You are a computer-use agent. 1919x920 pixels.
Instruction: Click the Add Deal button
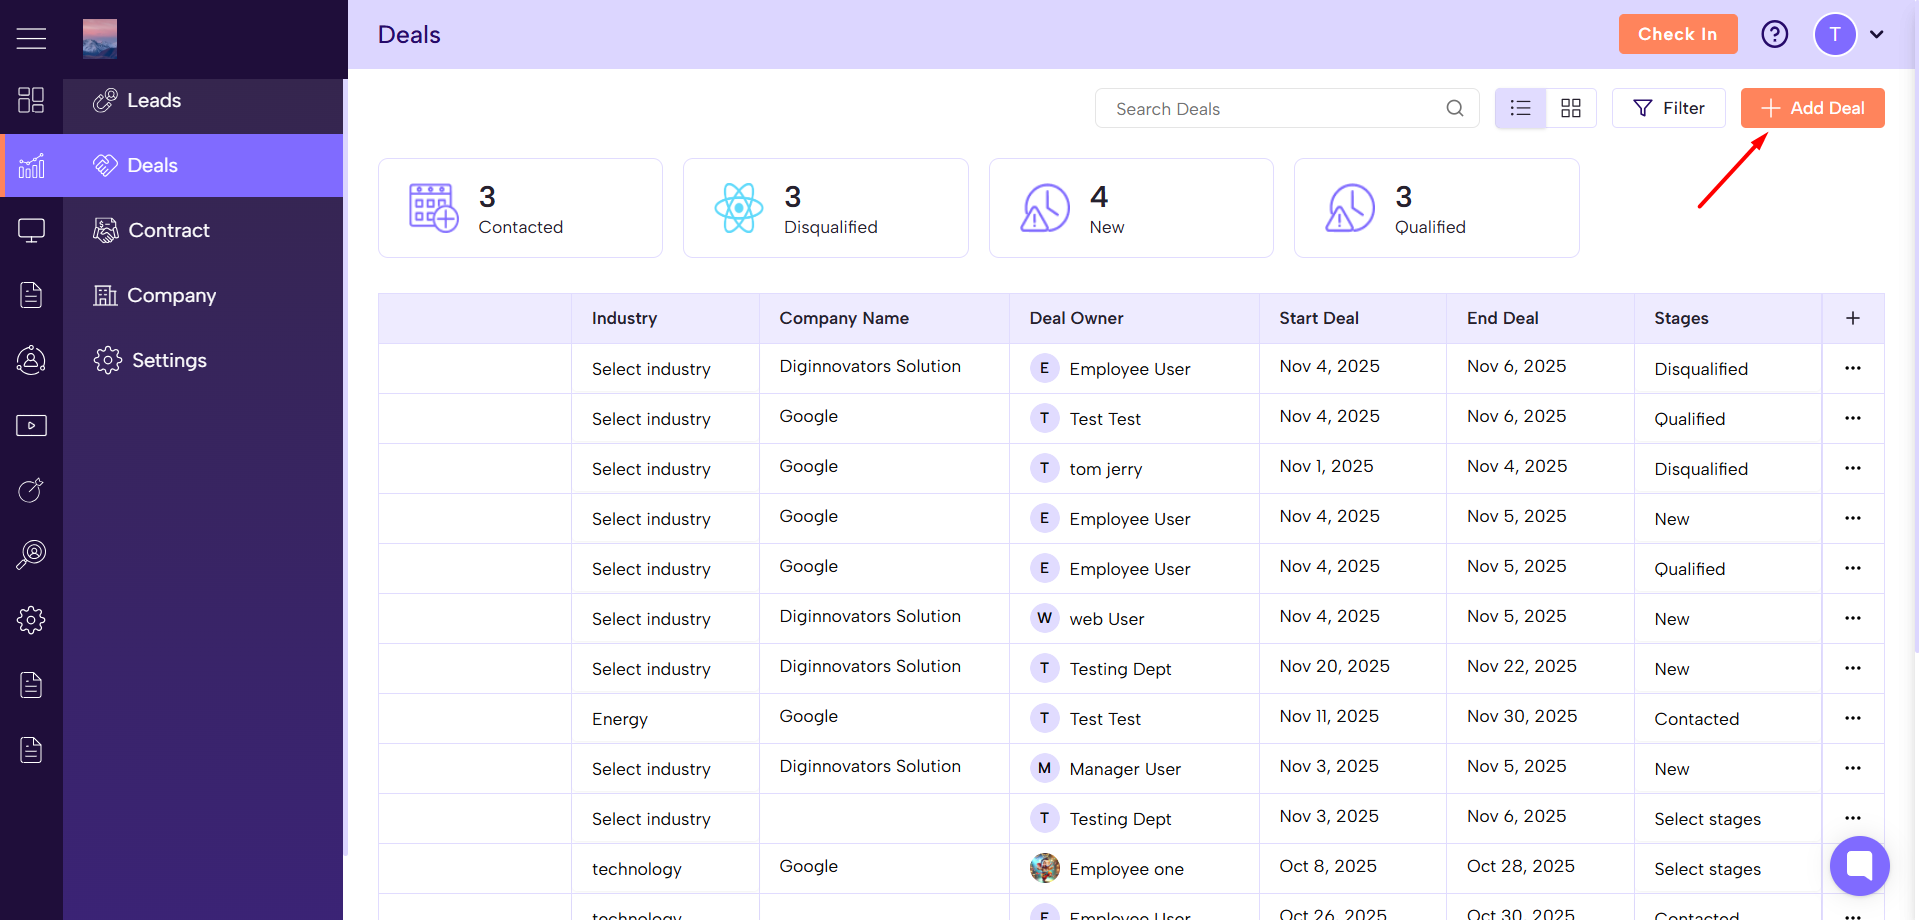click(1812, 108)
